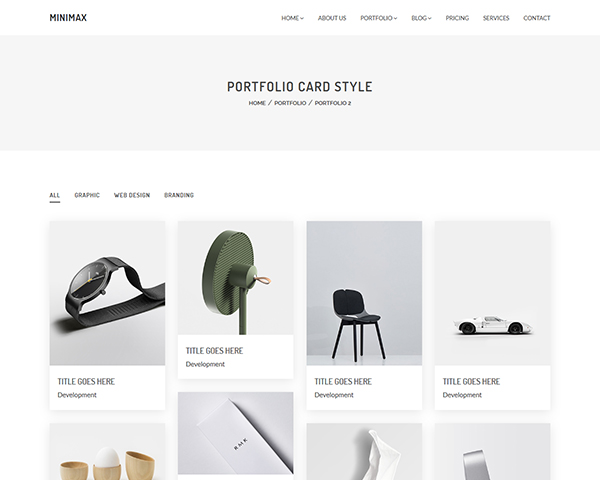Open the Contact page
This screenshot has width=600, height=480.
click(536, 18)
